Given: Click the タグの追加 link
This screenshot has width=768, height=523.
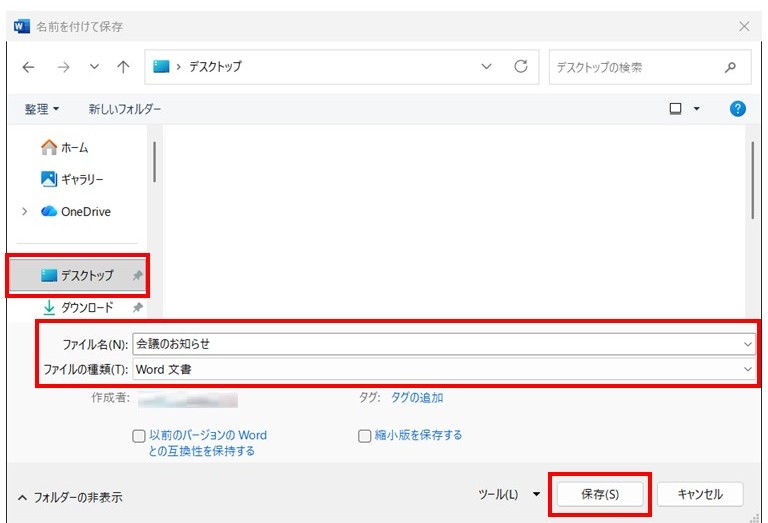Looking at the screenshot, I should 417,398.
